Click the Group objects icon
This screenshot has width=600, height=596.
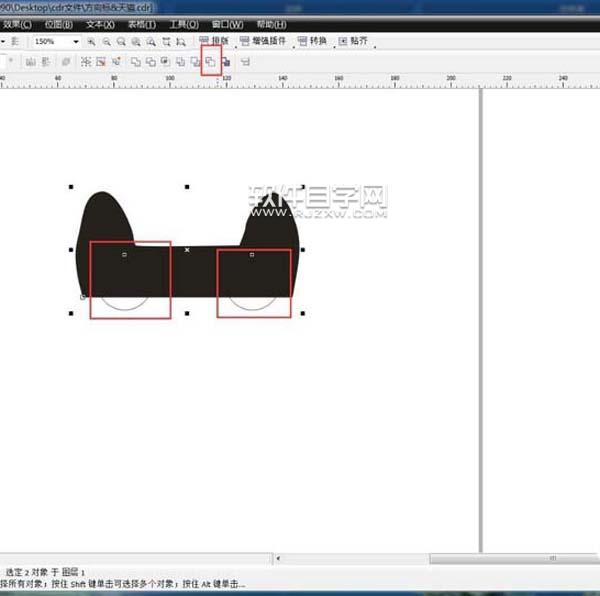[85, 61]
